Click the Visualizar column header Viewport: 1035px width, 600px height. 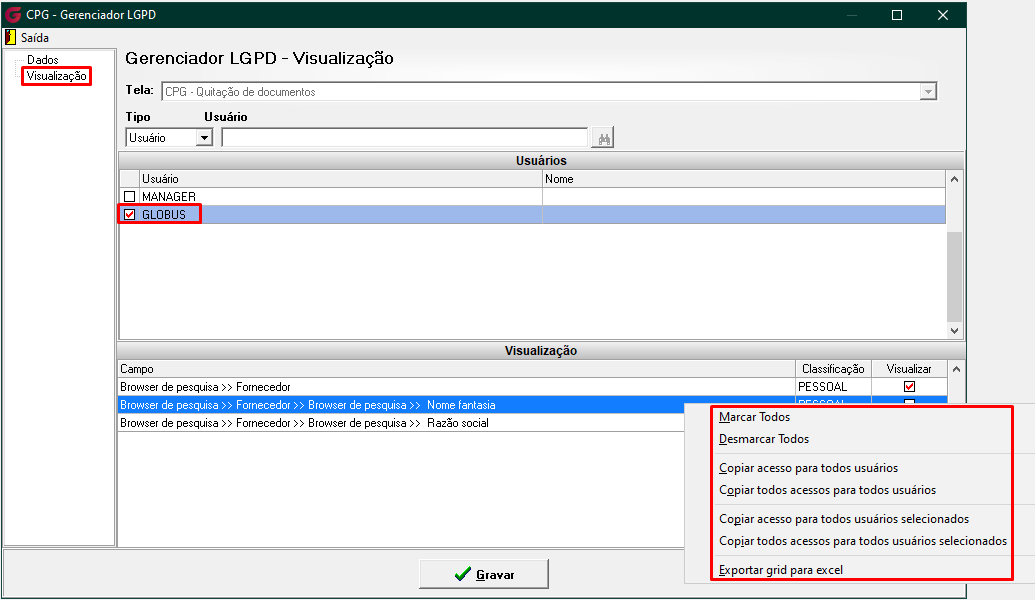(909, 369)
